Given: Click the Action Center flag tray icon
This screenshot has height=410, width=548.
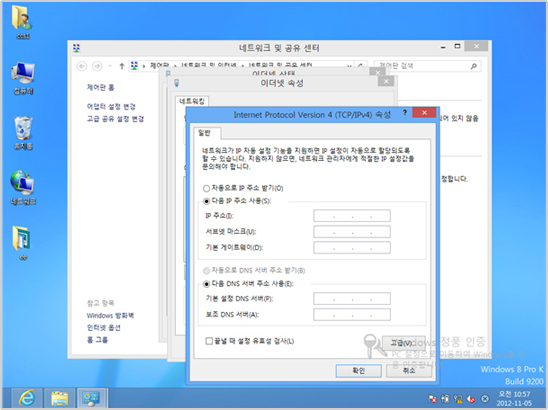Looking at the screenshot, I should tap(432, 399).
